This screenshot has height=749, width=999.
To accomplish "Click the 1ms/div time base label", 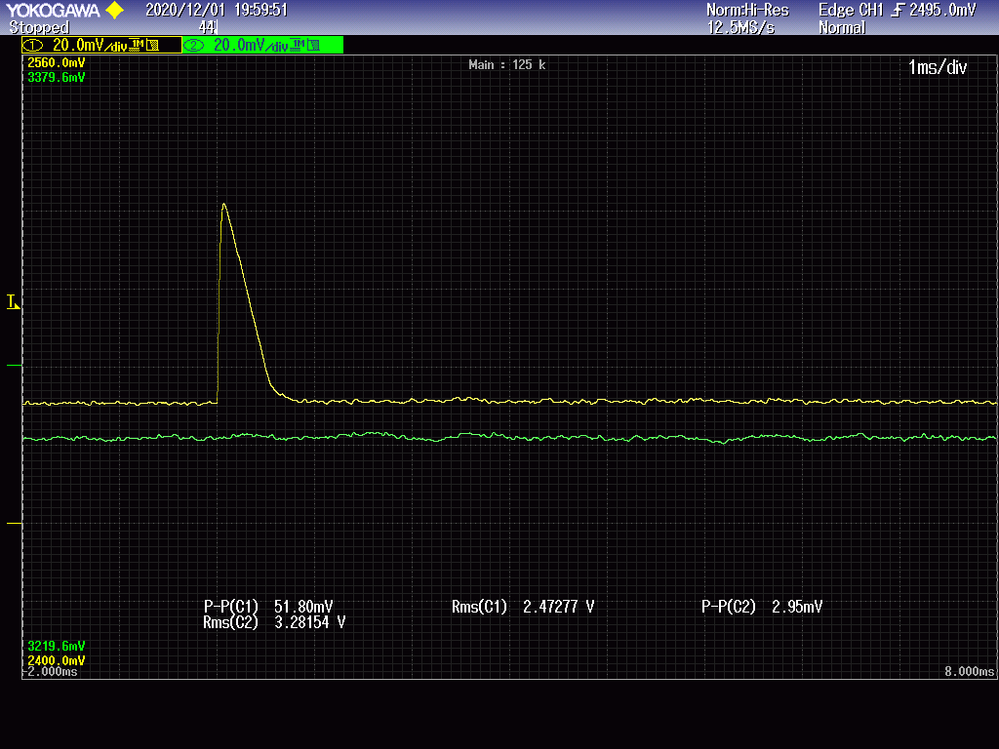I will [937, 68].
